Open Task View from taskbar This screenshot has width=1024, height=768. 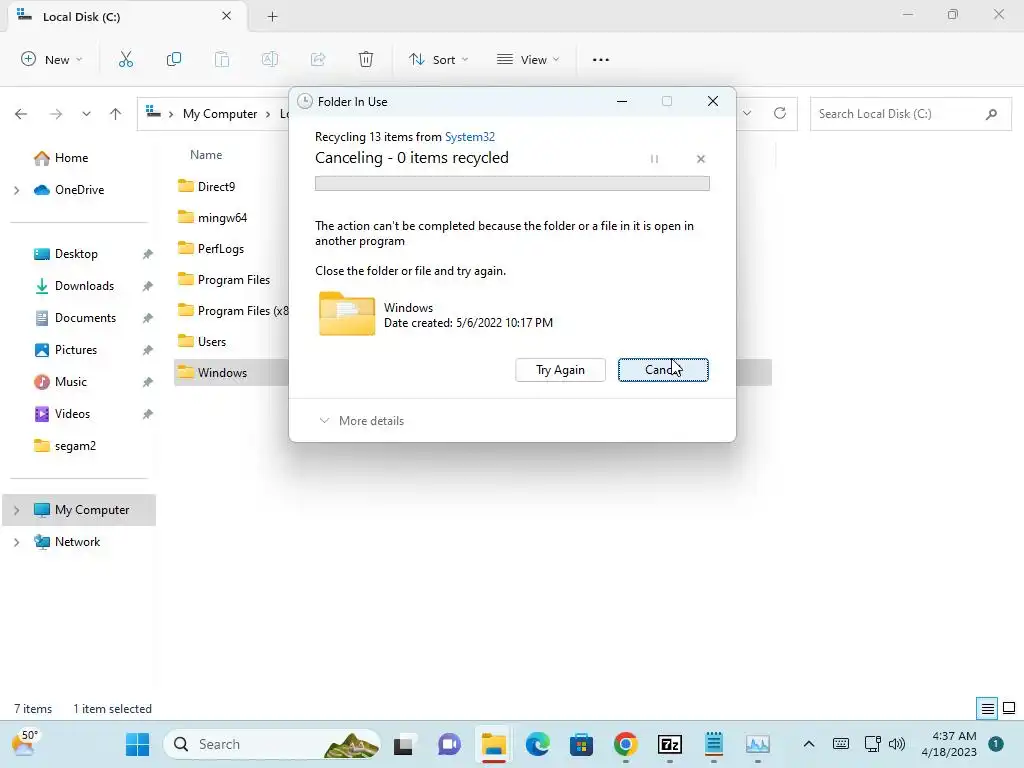pyautogui.click(x=404, y=744)
